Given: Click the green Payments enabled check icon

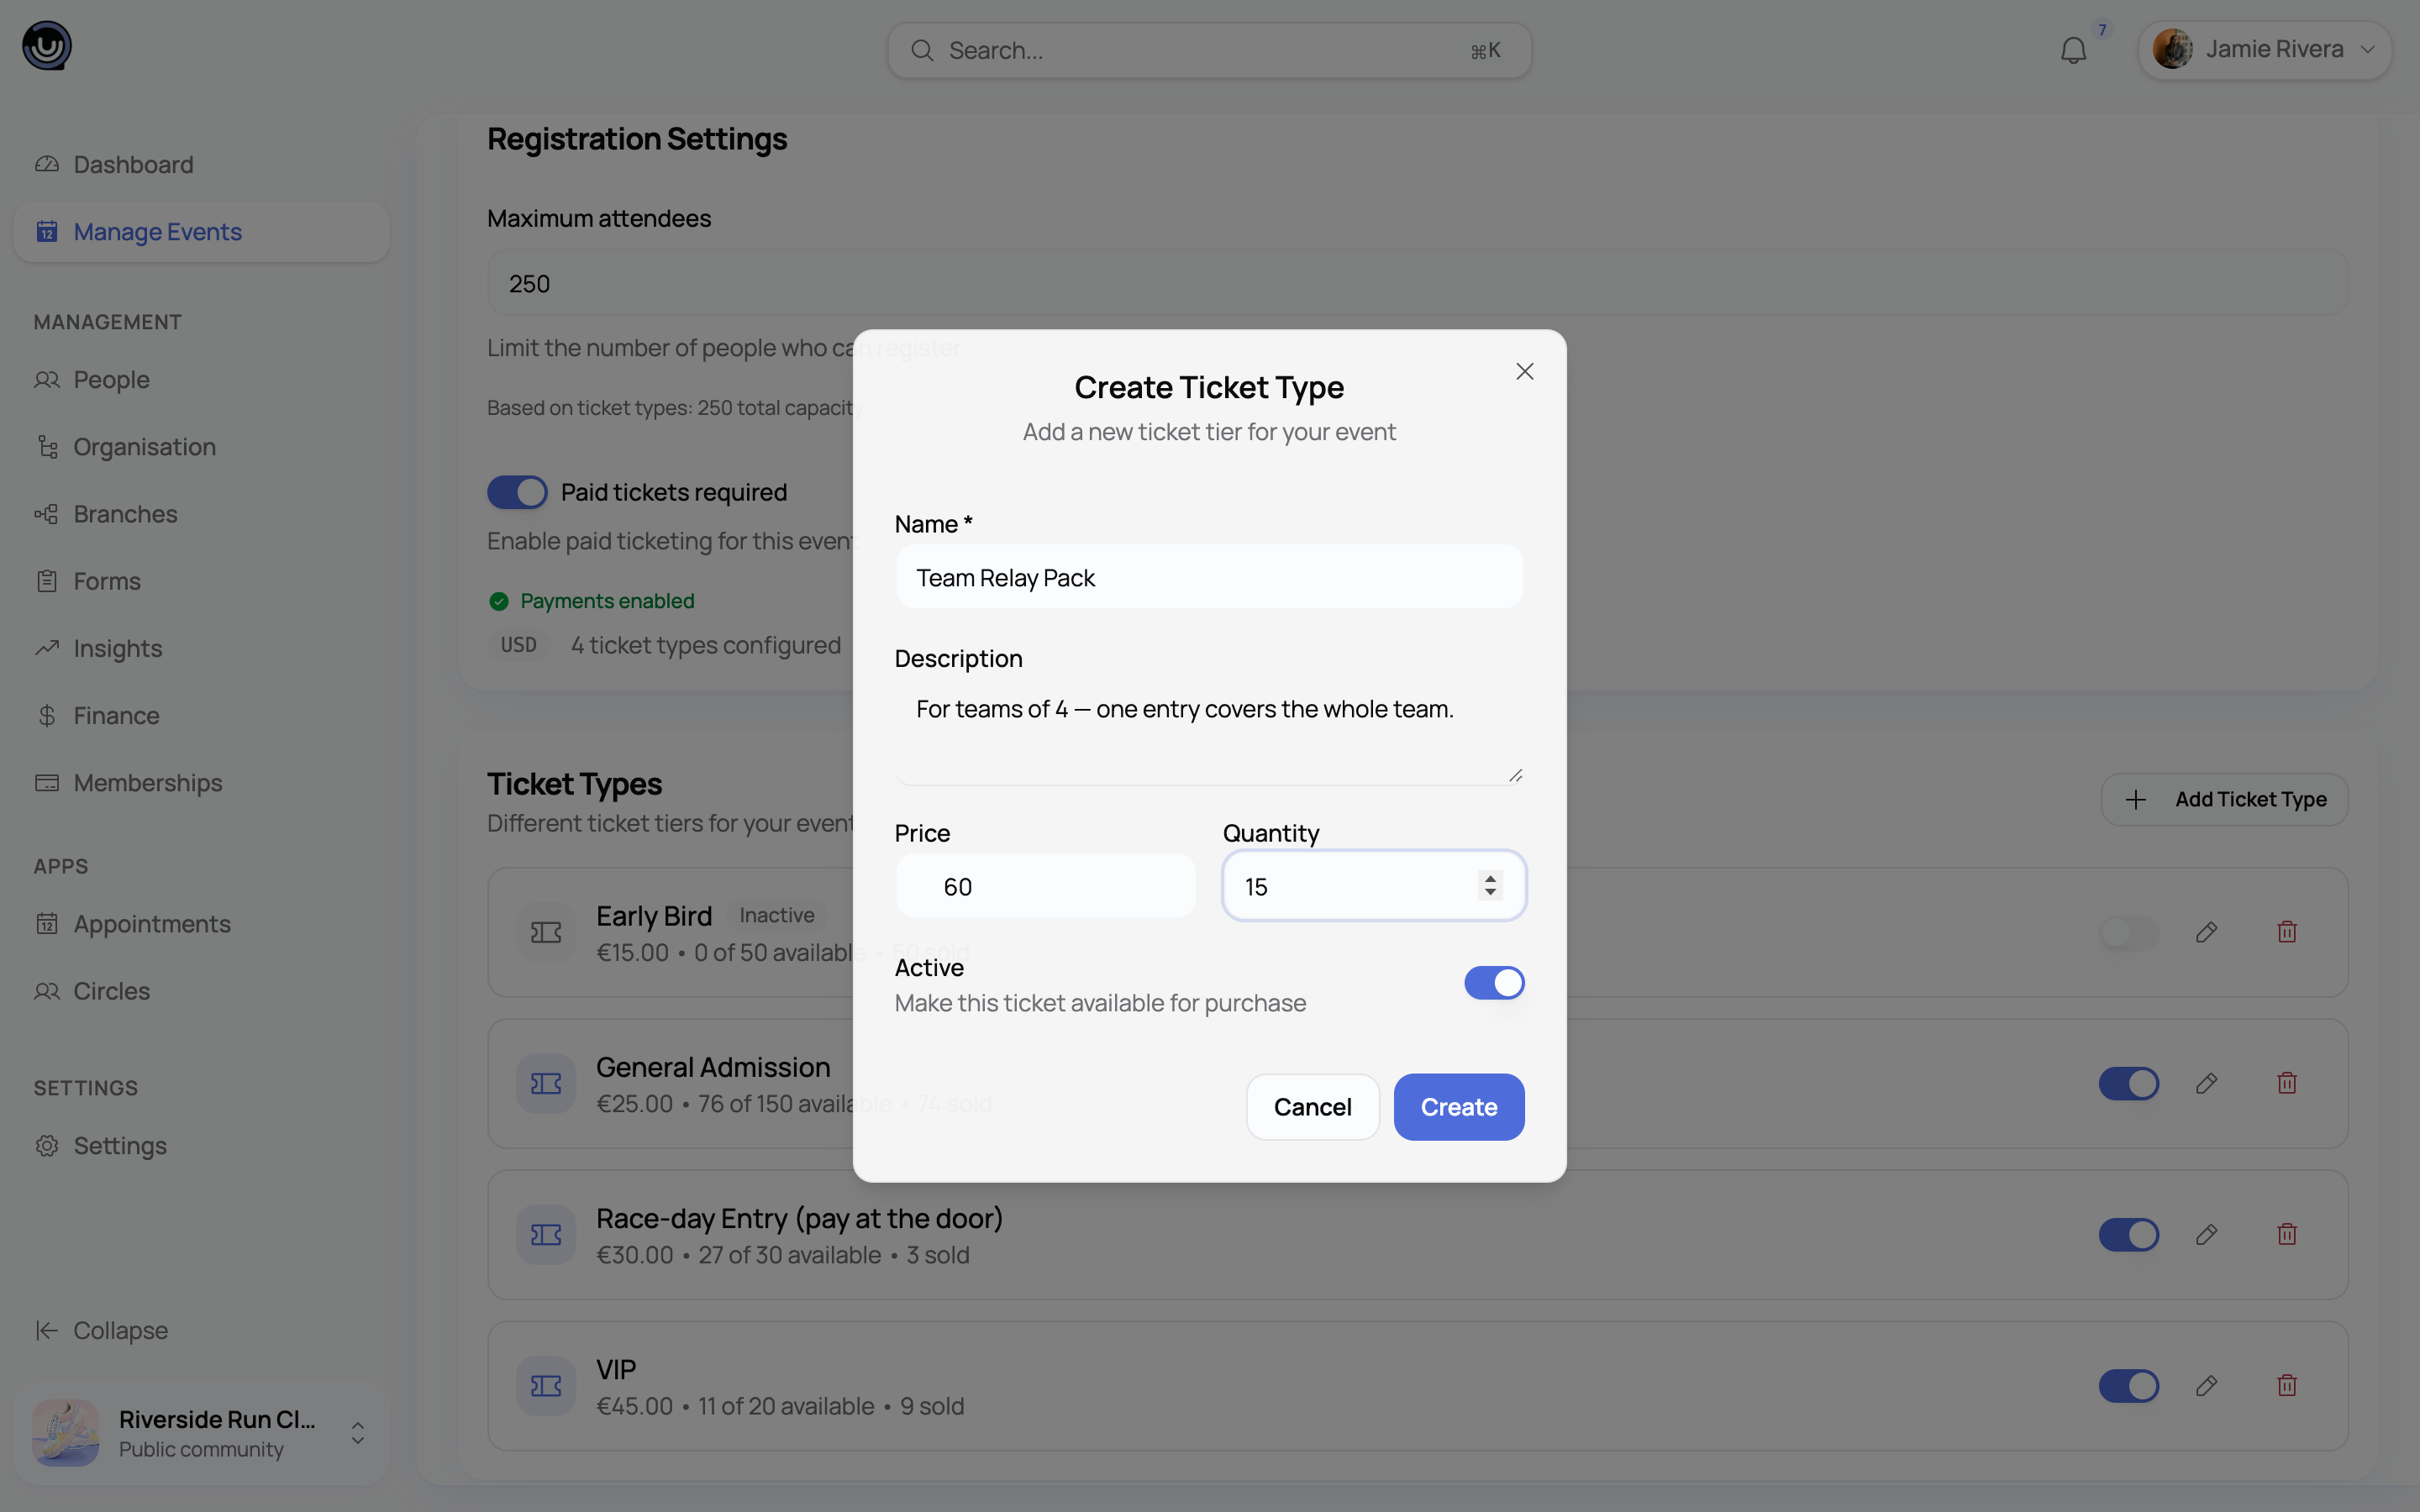Looking at the screenshot, I should click(x=499, y=601).
